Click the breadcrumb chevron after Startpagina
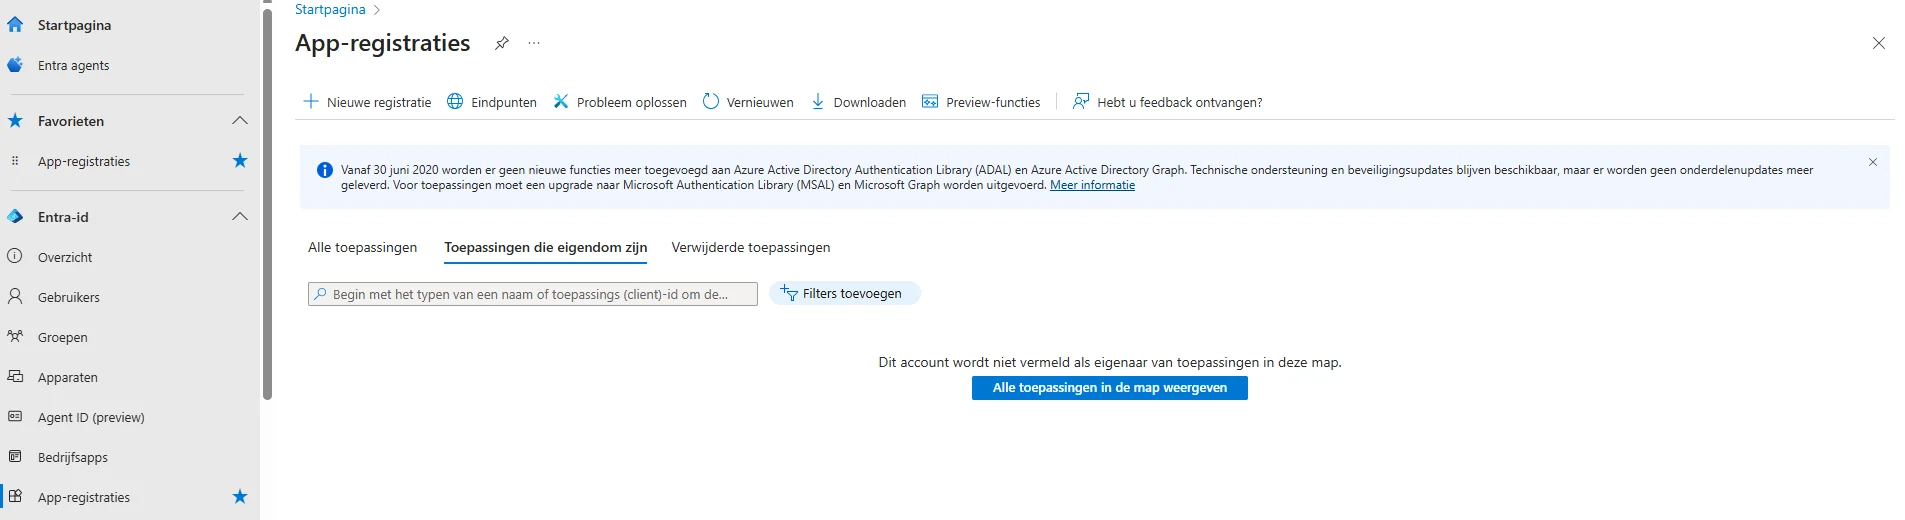The image size is (1905, 520). pos(377,10)
